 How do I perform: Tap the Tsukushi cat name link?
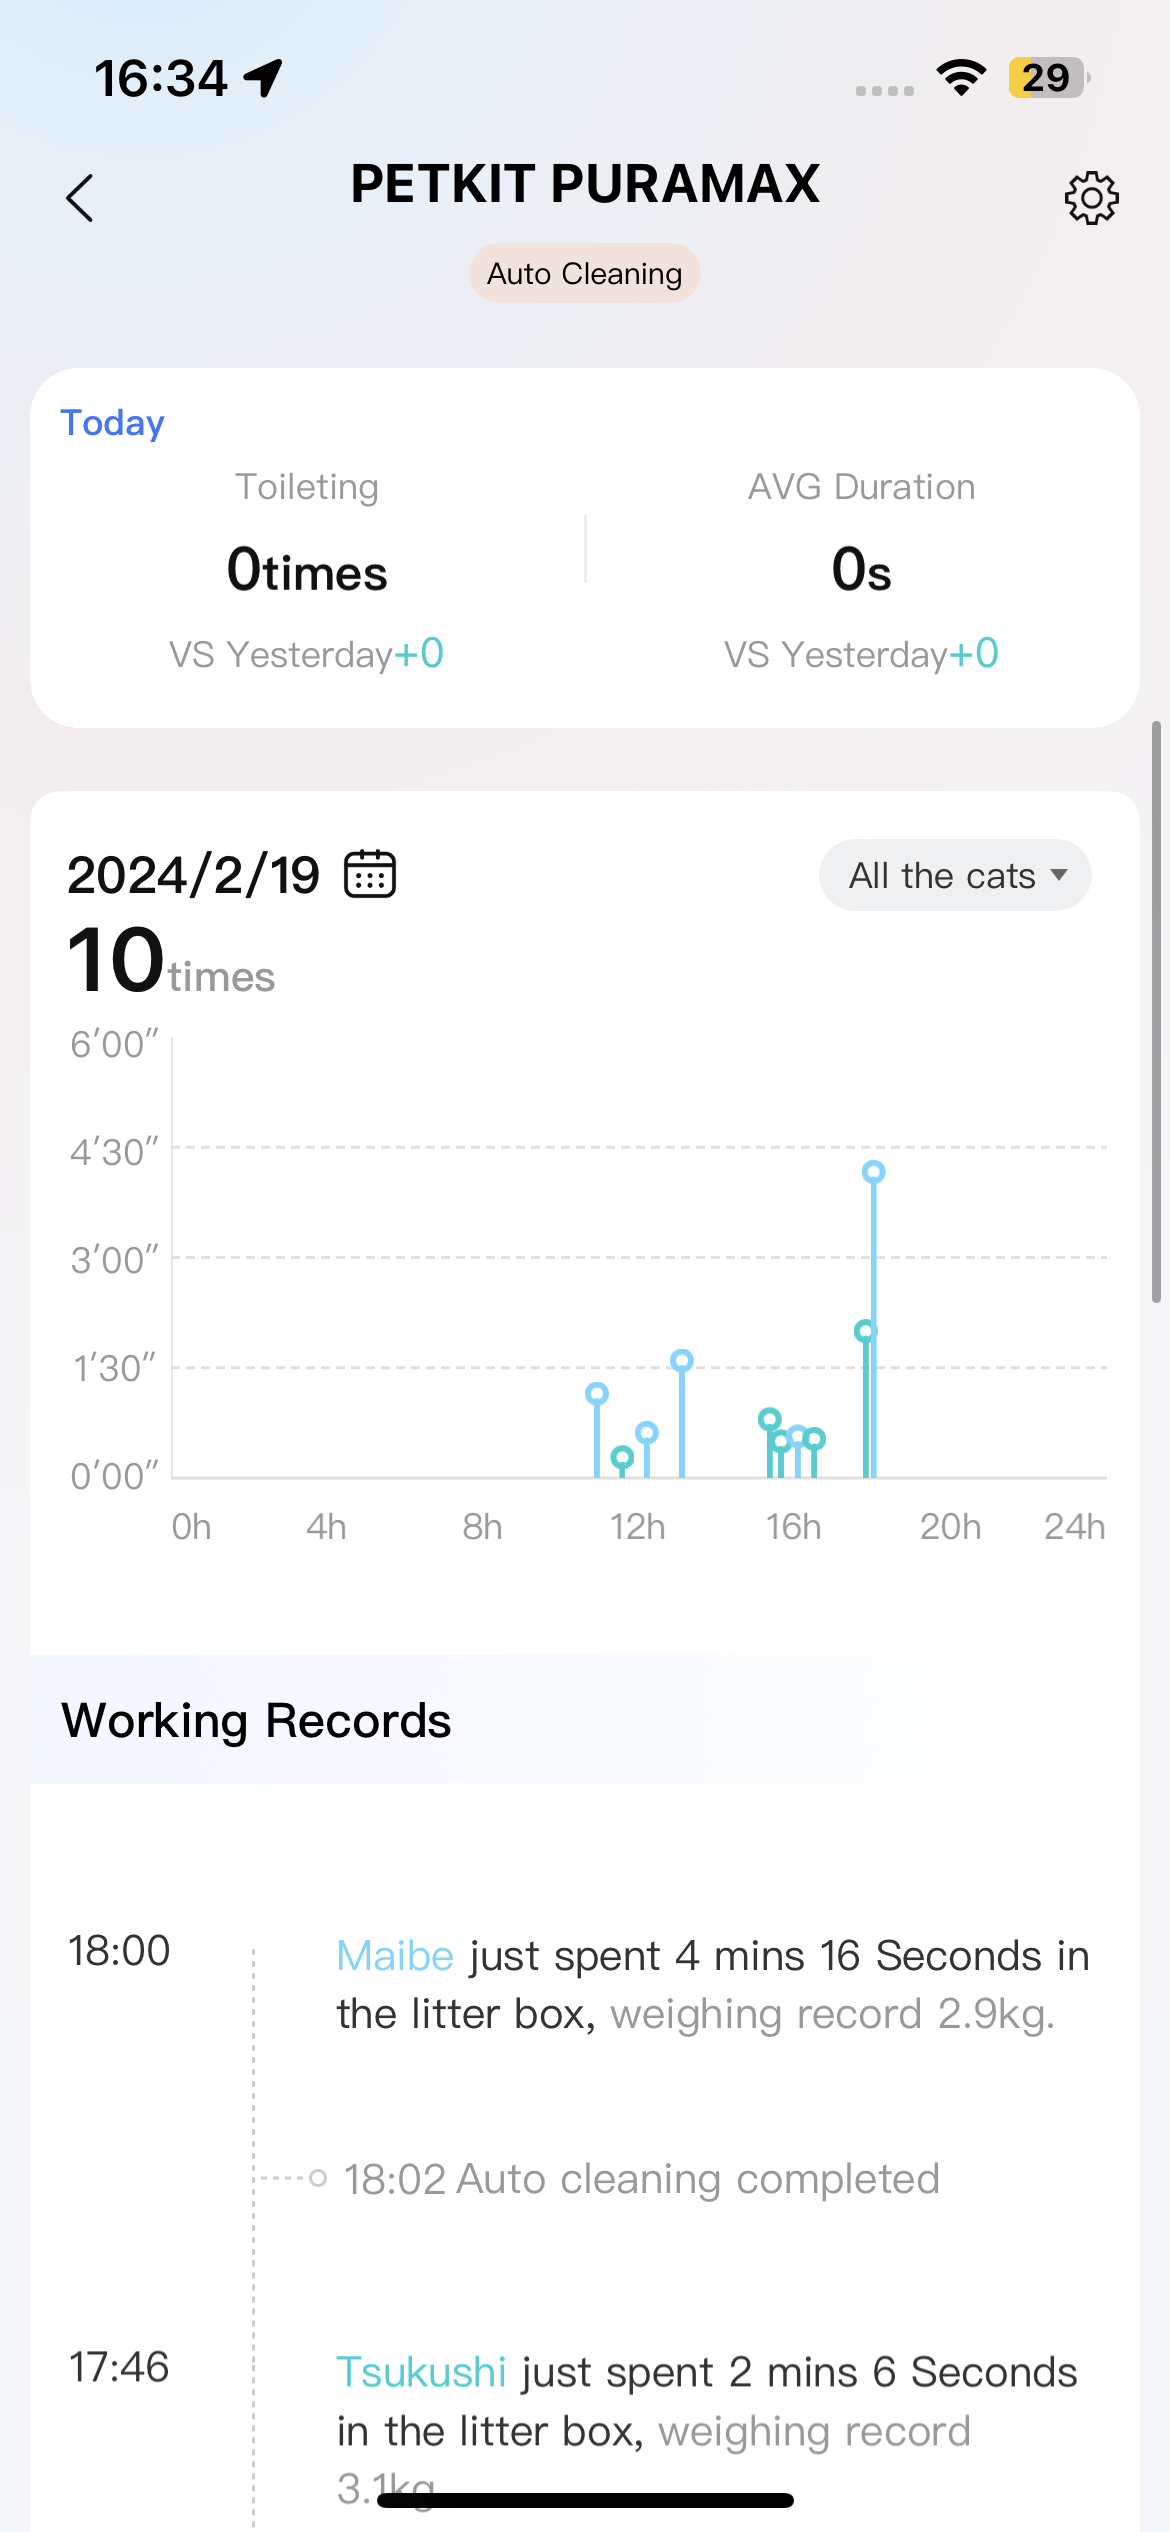coord(421,2371)
